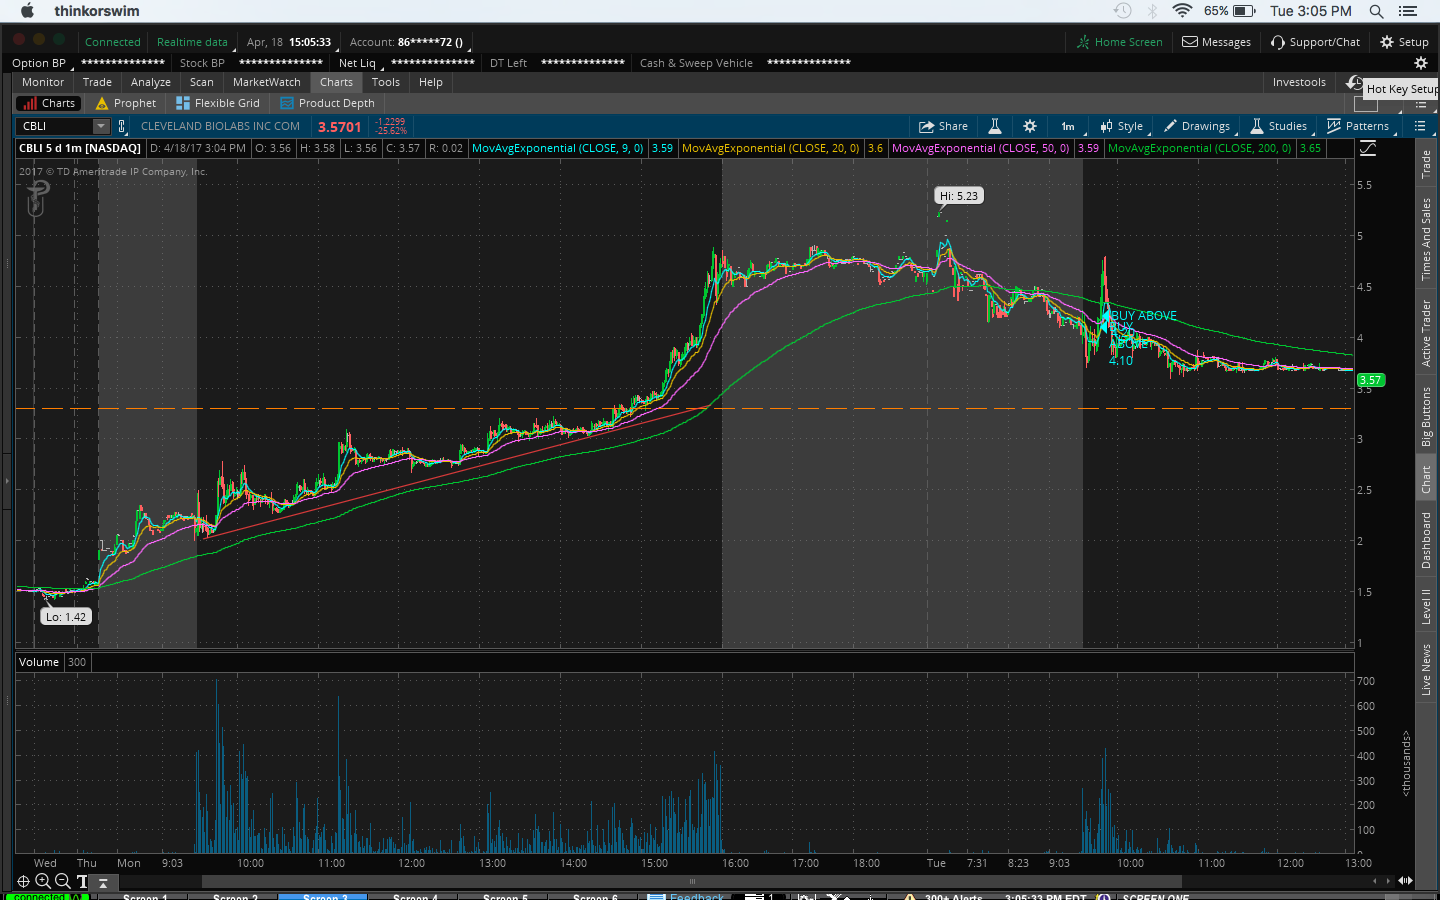Click the zoom in magnifier icon
Image resolution: width=1440 pixels, height=900 pixels.
coord(43,881)
